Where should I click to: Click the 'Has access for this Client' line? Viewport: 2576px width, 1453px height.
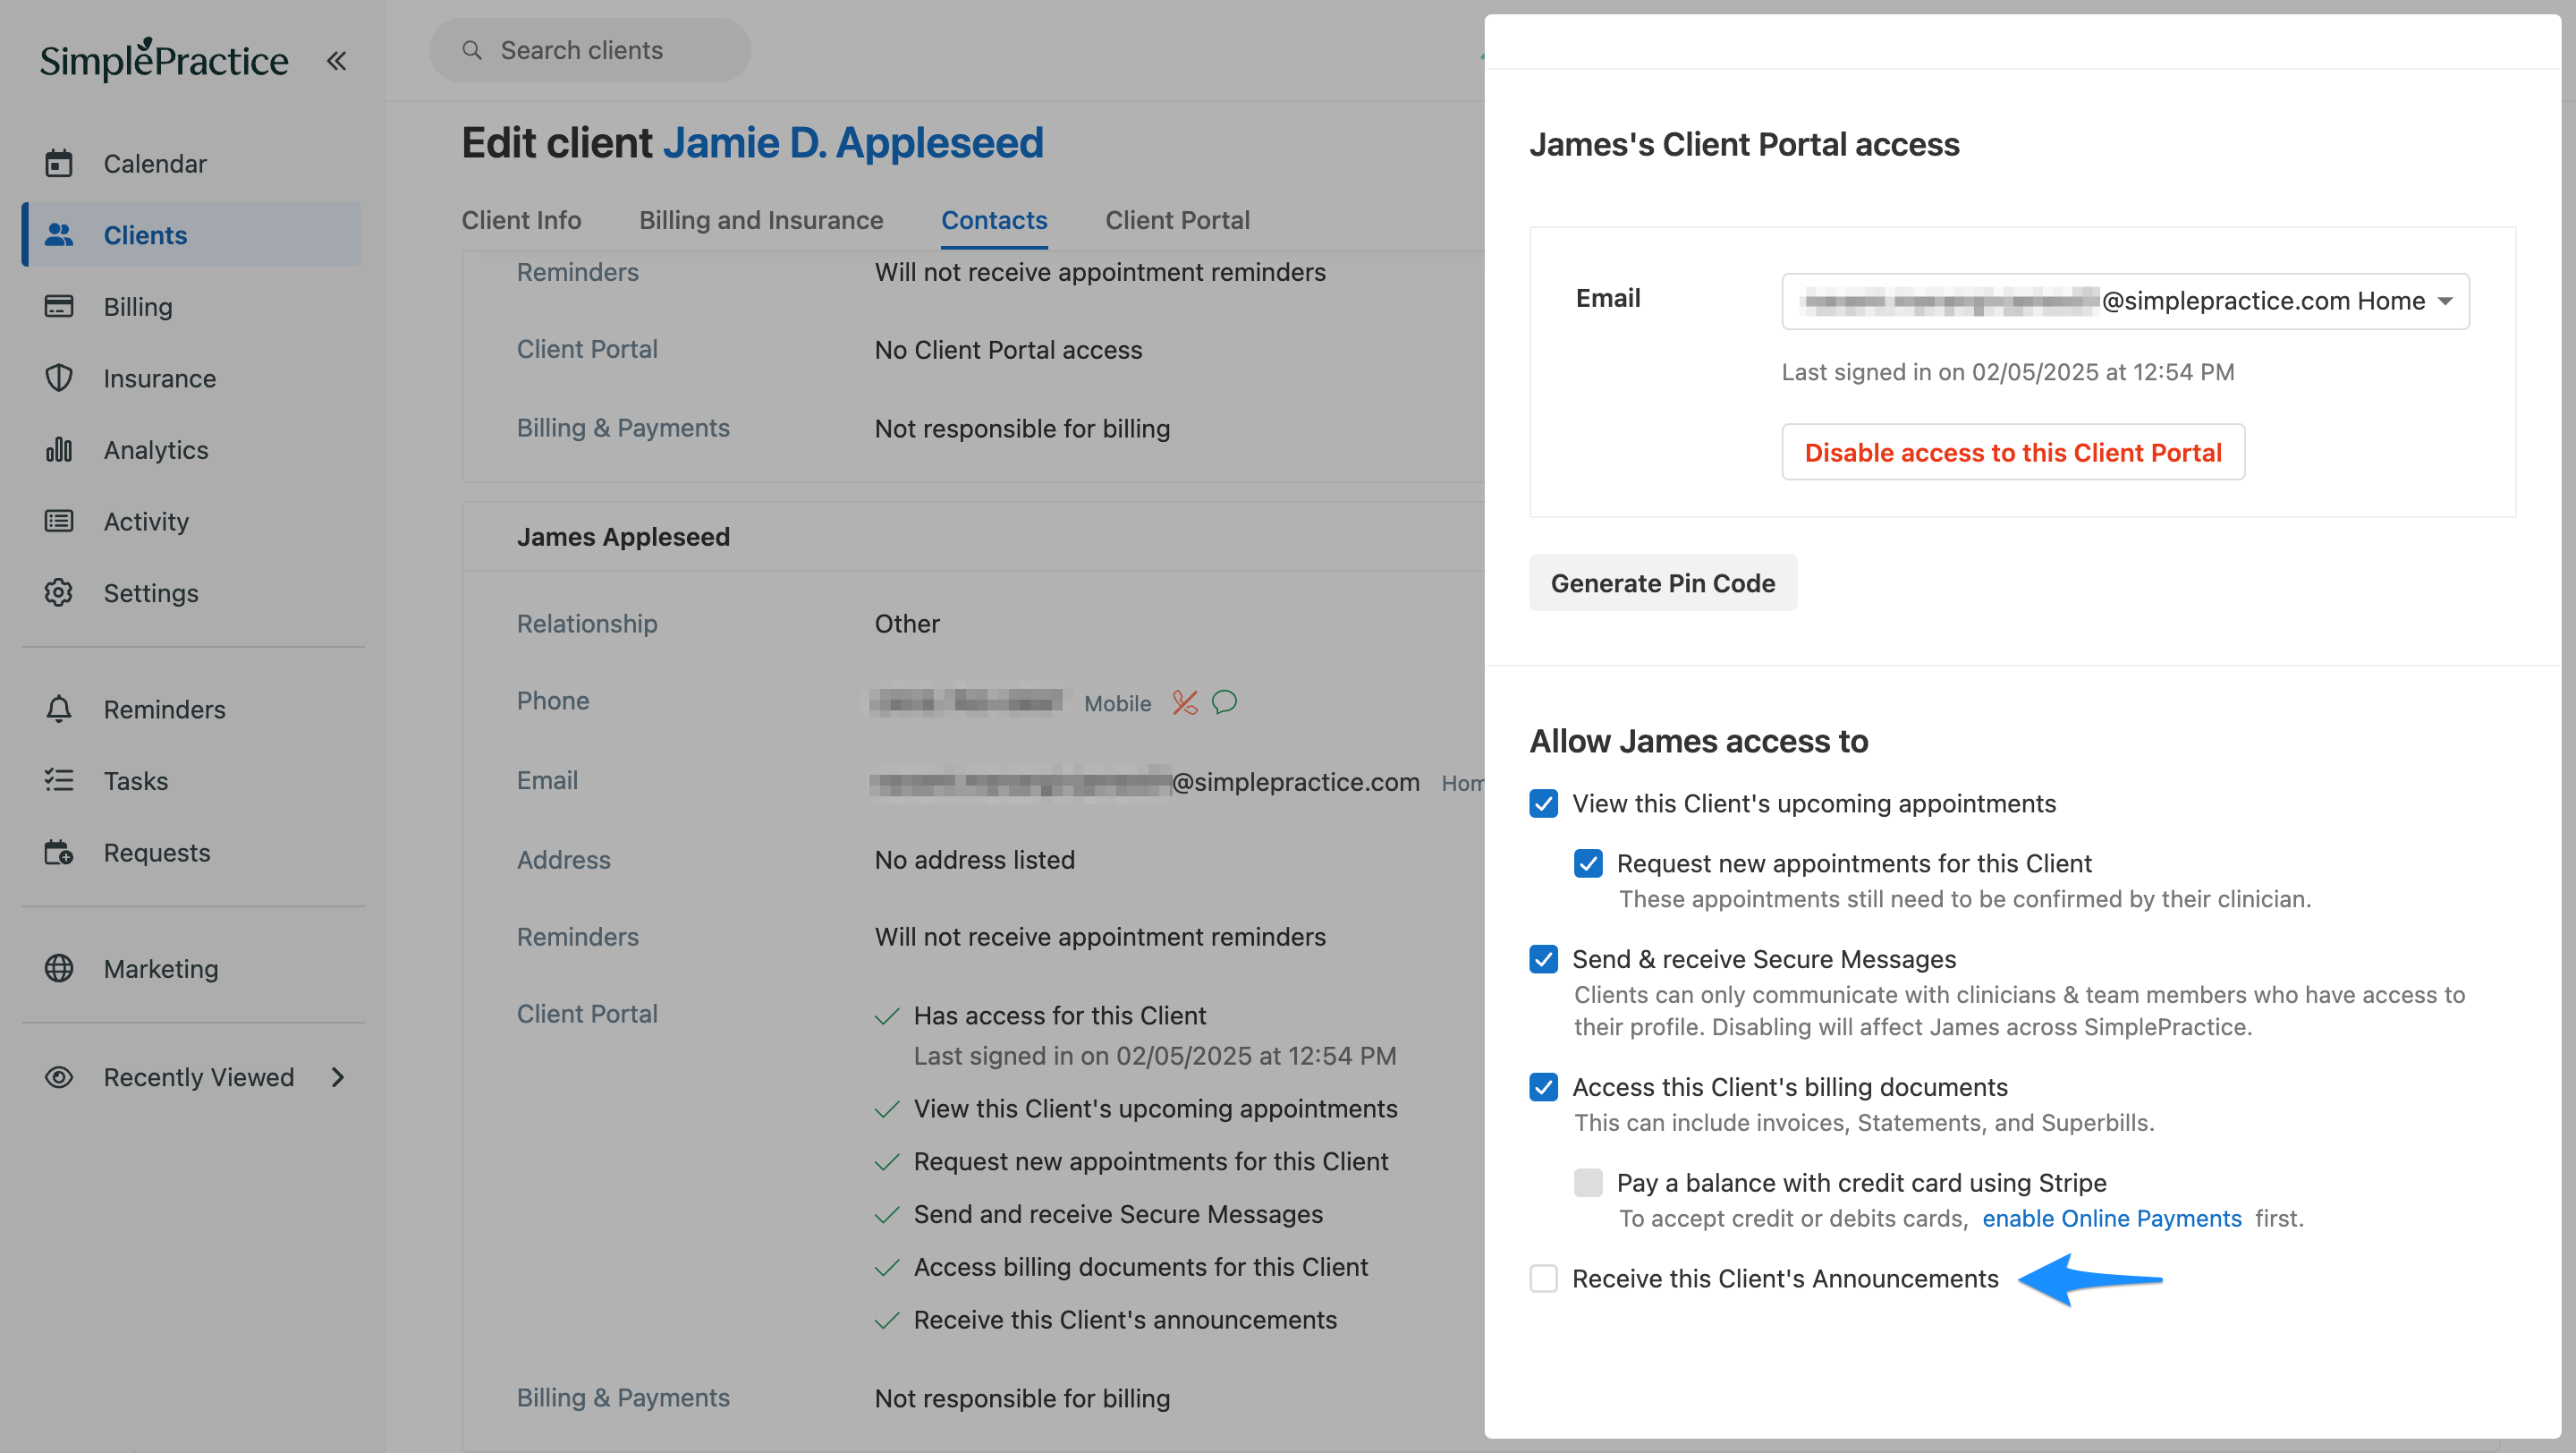[1059, 1015]
